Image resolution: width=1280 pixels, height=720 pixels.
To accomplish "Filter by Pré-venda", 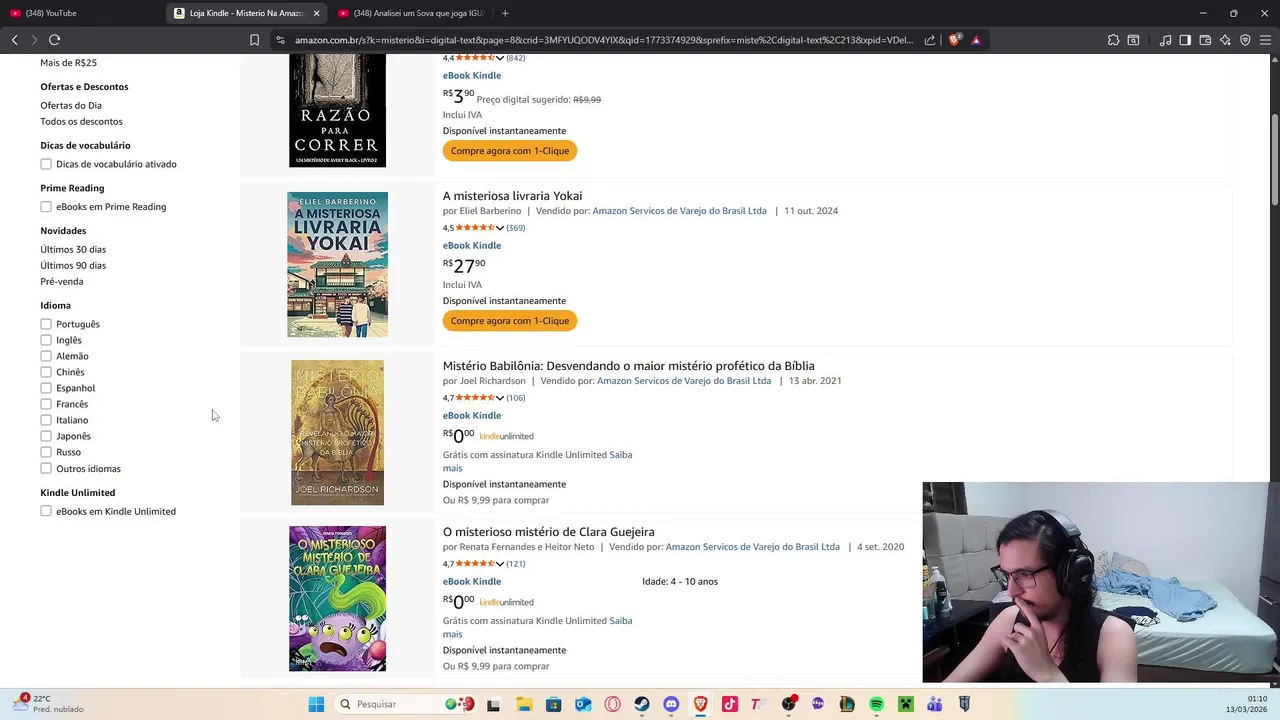I will (61, 281).
